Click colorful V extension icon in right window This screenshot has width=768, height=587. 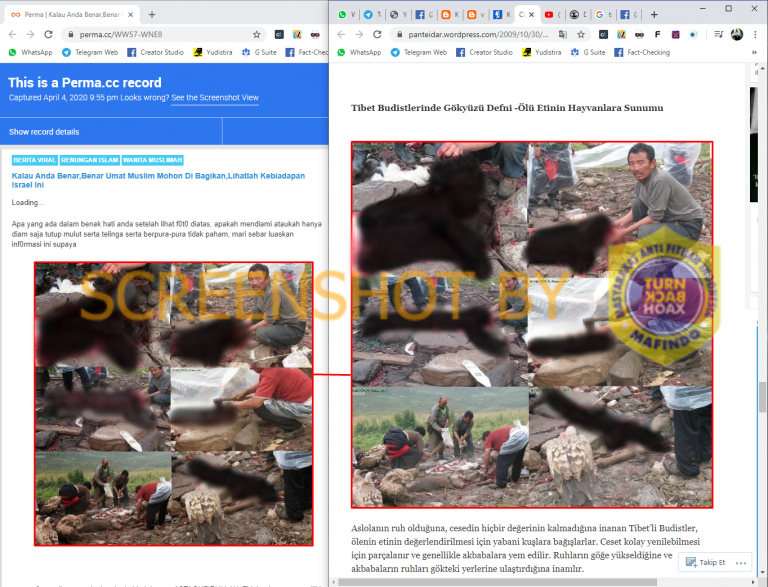621,34
